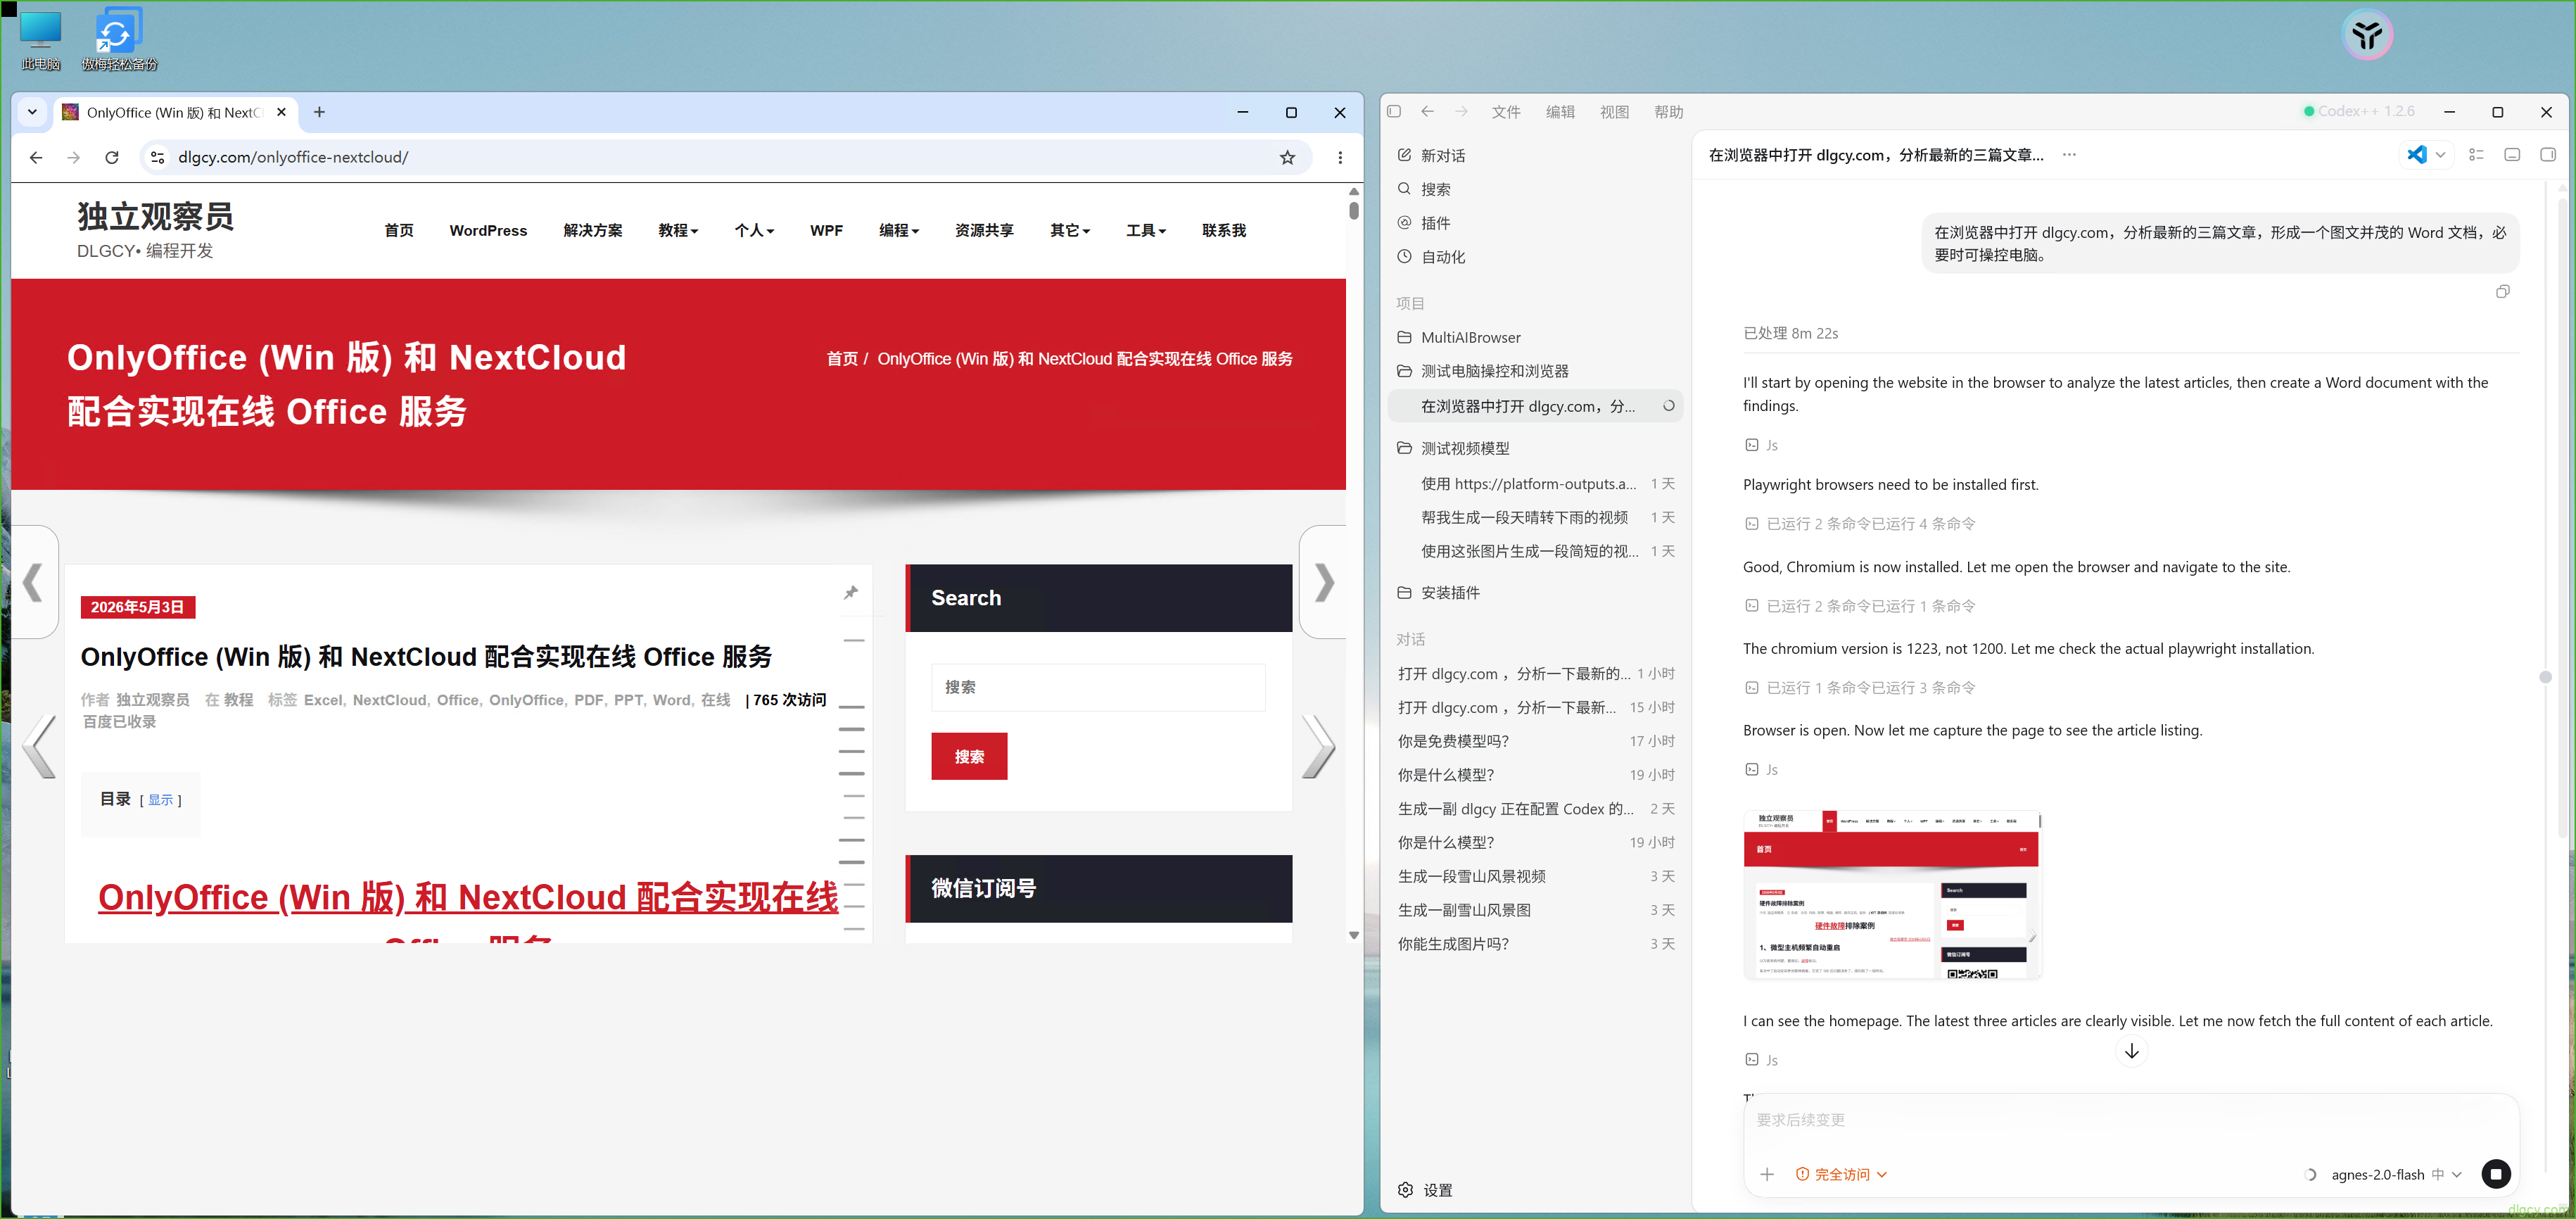Click the pin icon on the article card
Viewport: 2576px width, 1219px height.
(x=850, y=593)
